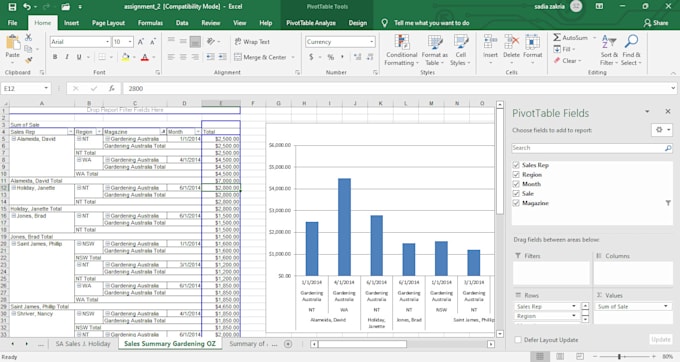Open Format as Table gallery
Image resolution: width=680 pixels, height=362 pixels.
(435, 50)
